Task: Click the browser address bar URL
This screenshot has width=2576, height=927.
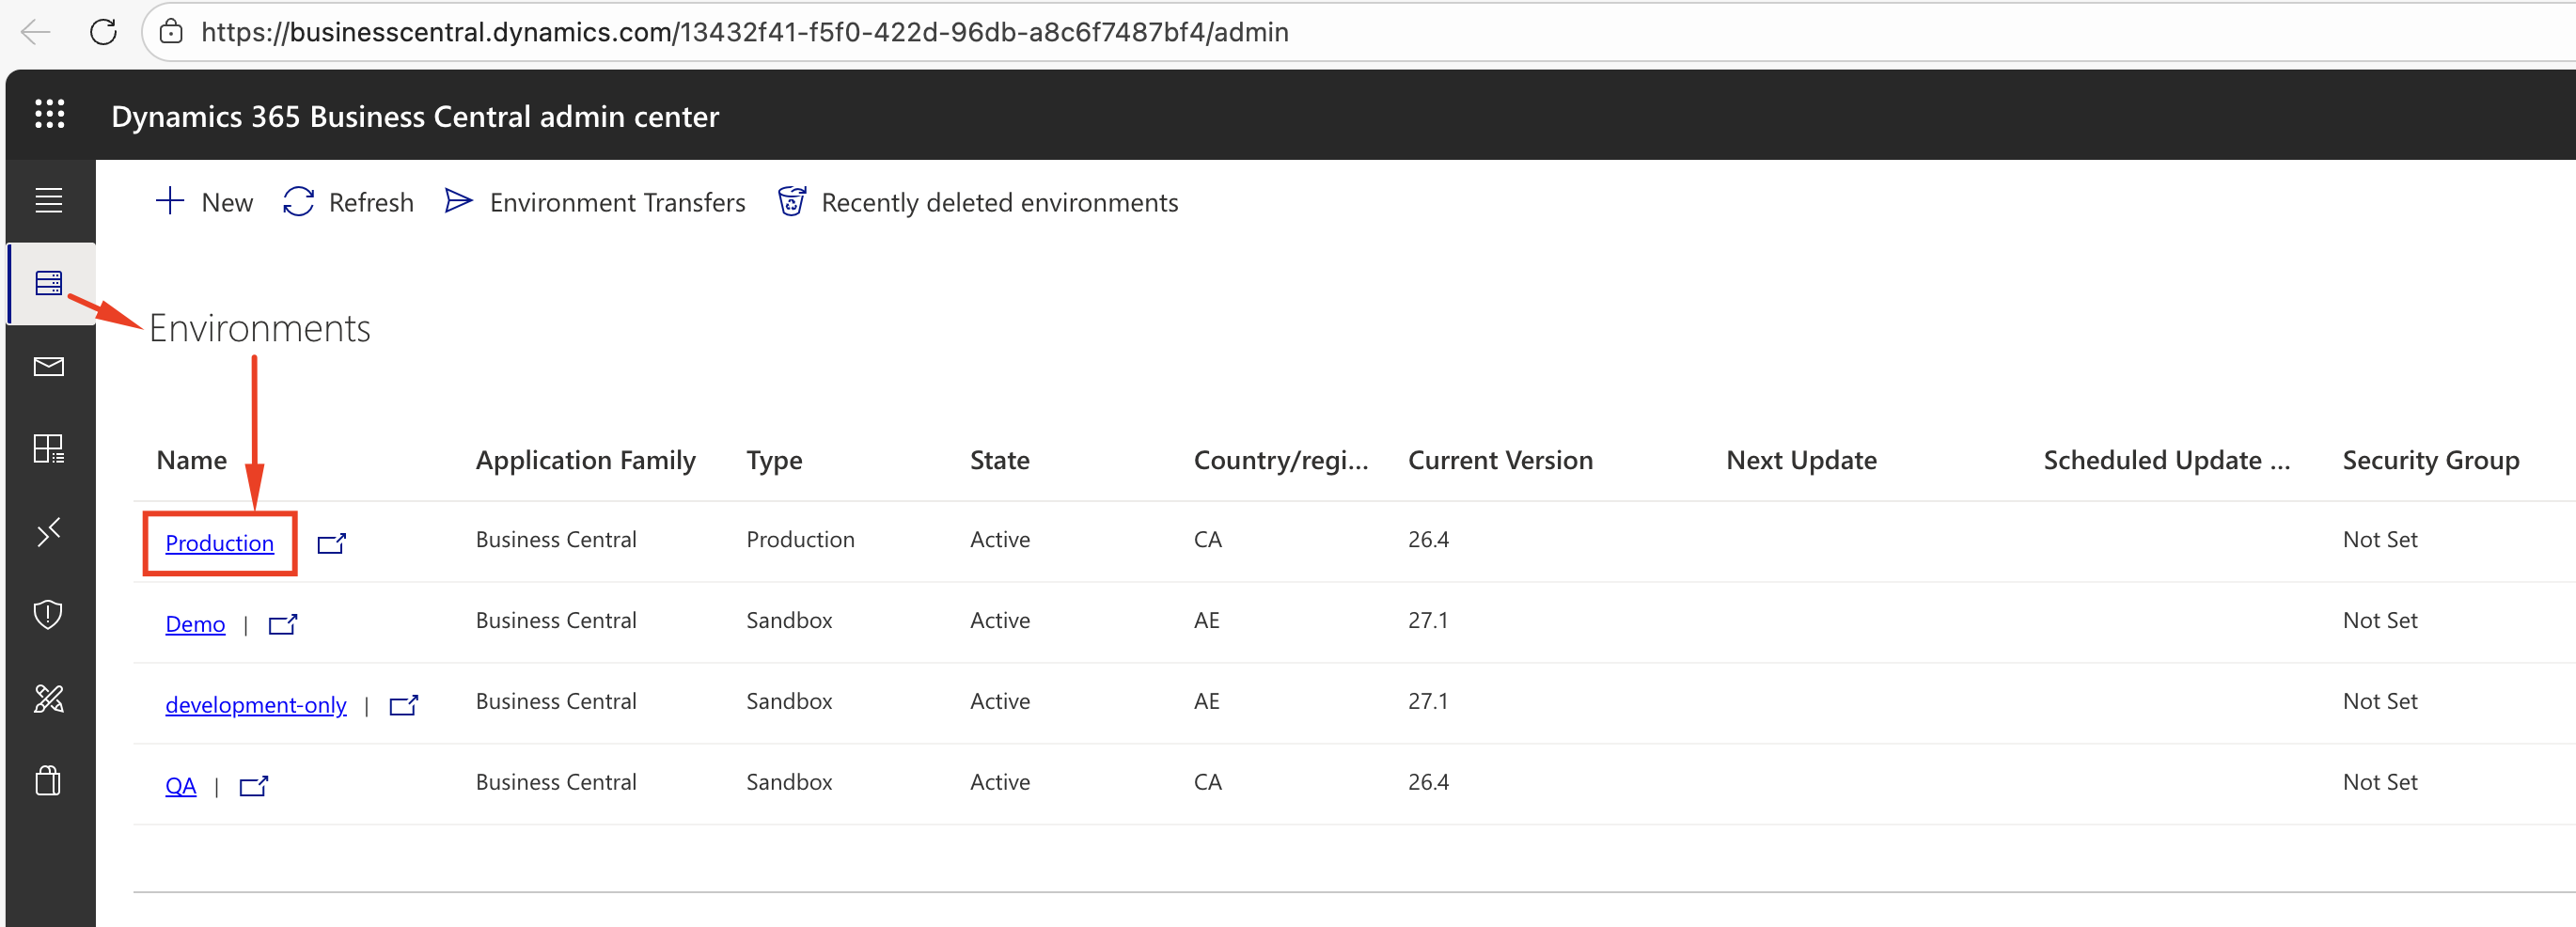Action: 744,32
